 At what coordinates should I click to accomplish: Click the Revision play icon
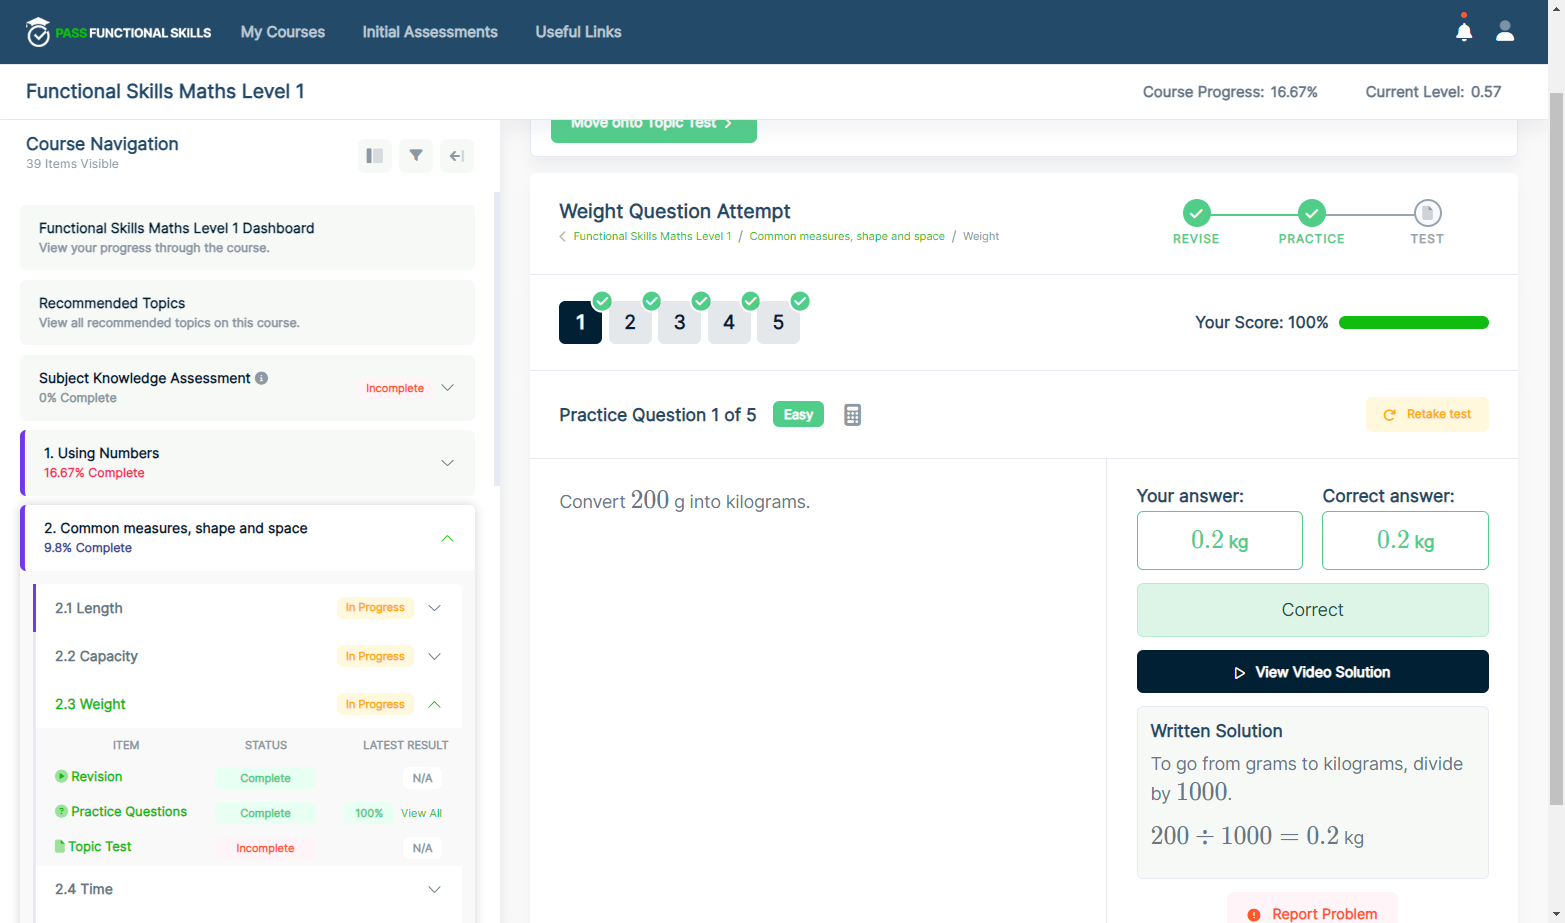(61, 776)
